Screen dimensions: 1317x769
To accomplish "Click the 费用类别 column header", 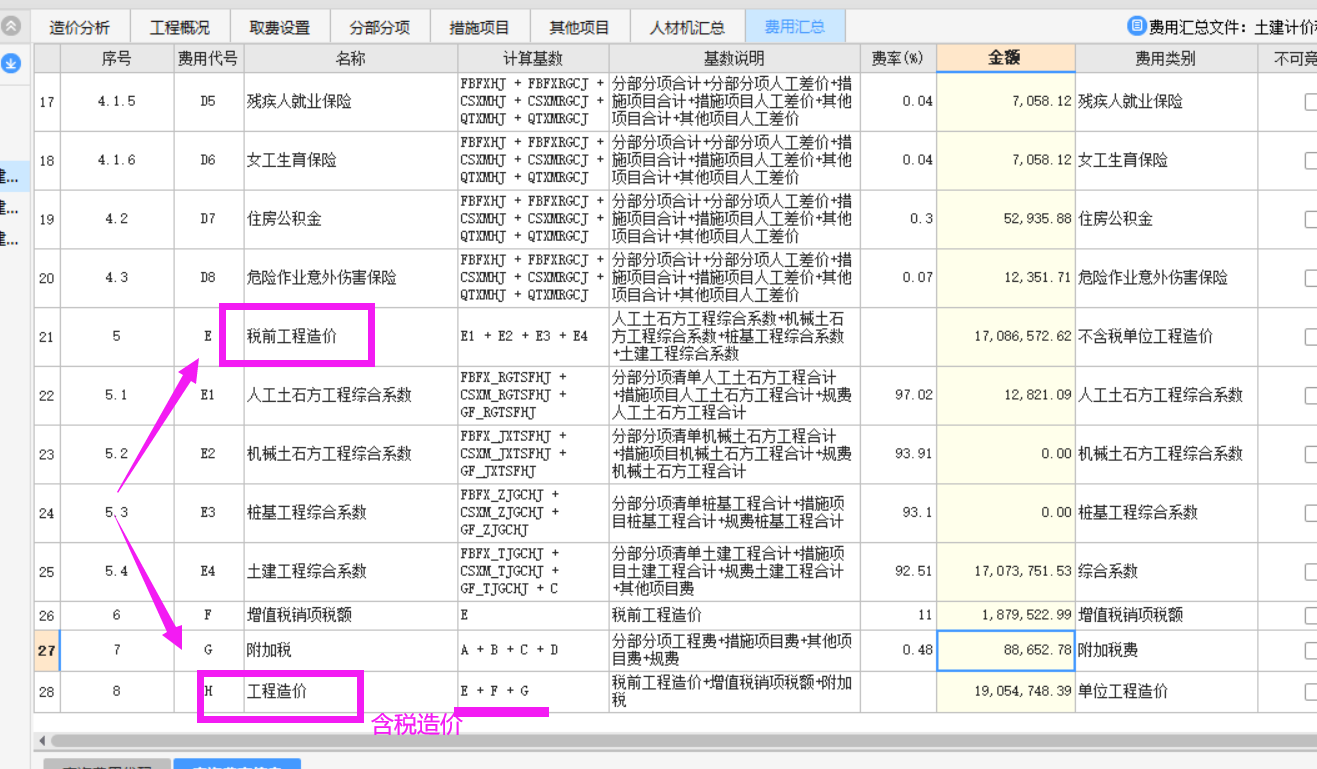I will 1166,59.
